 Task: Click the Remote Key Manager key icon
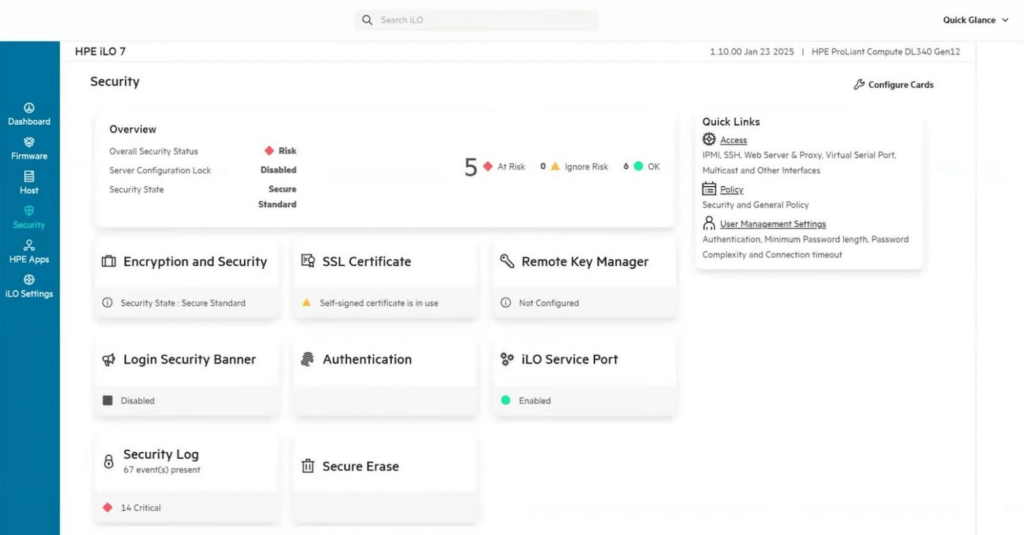tap(507, 261)
